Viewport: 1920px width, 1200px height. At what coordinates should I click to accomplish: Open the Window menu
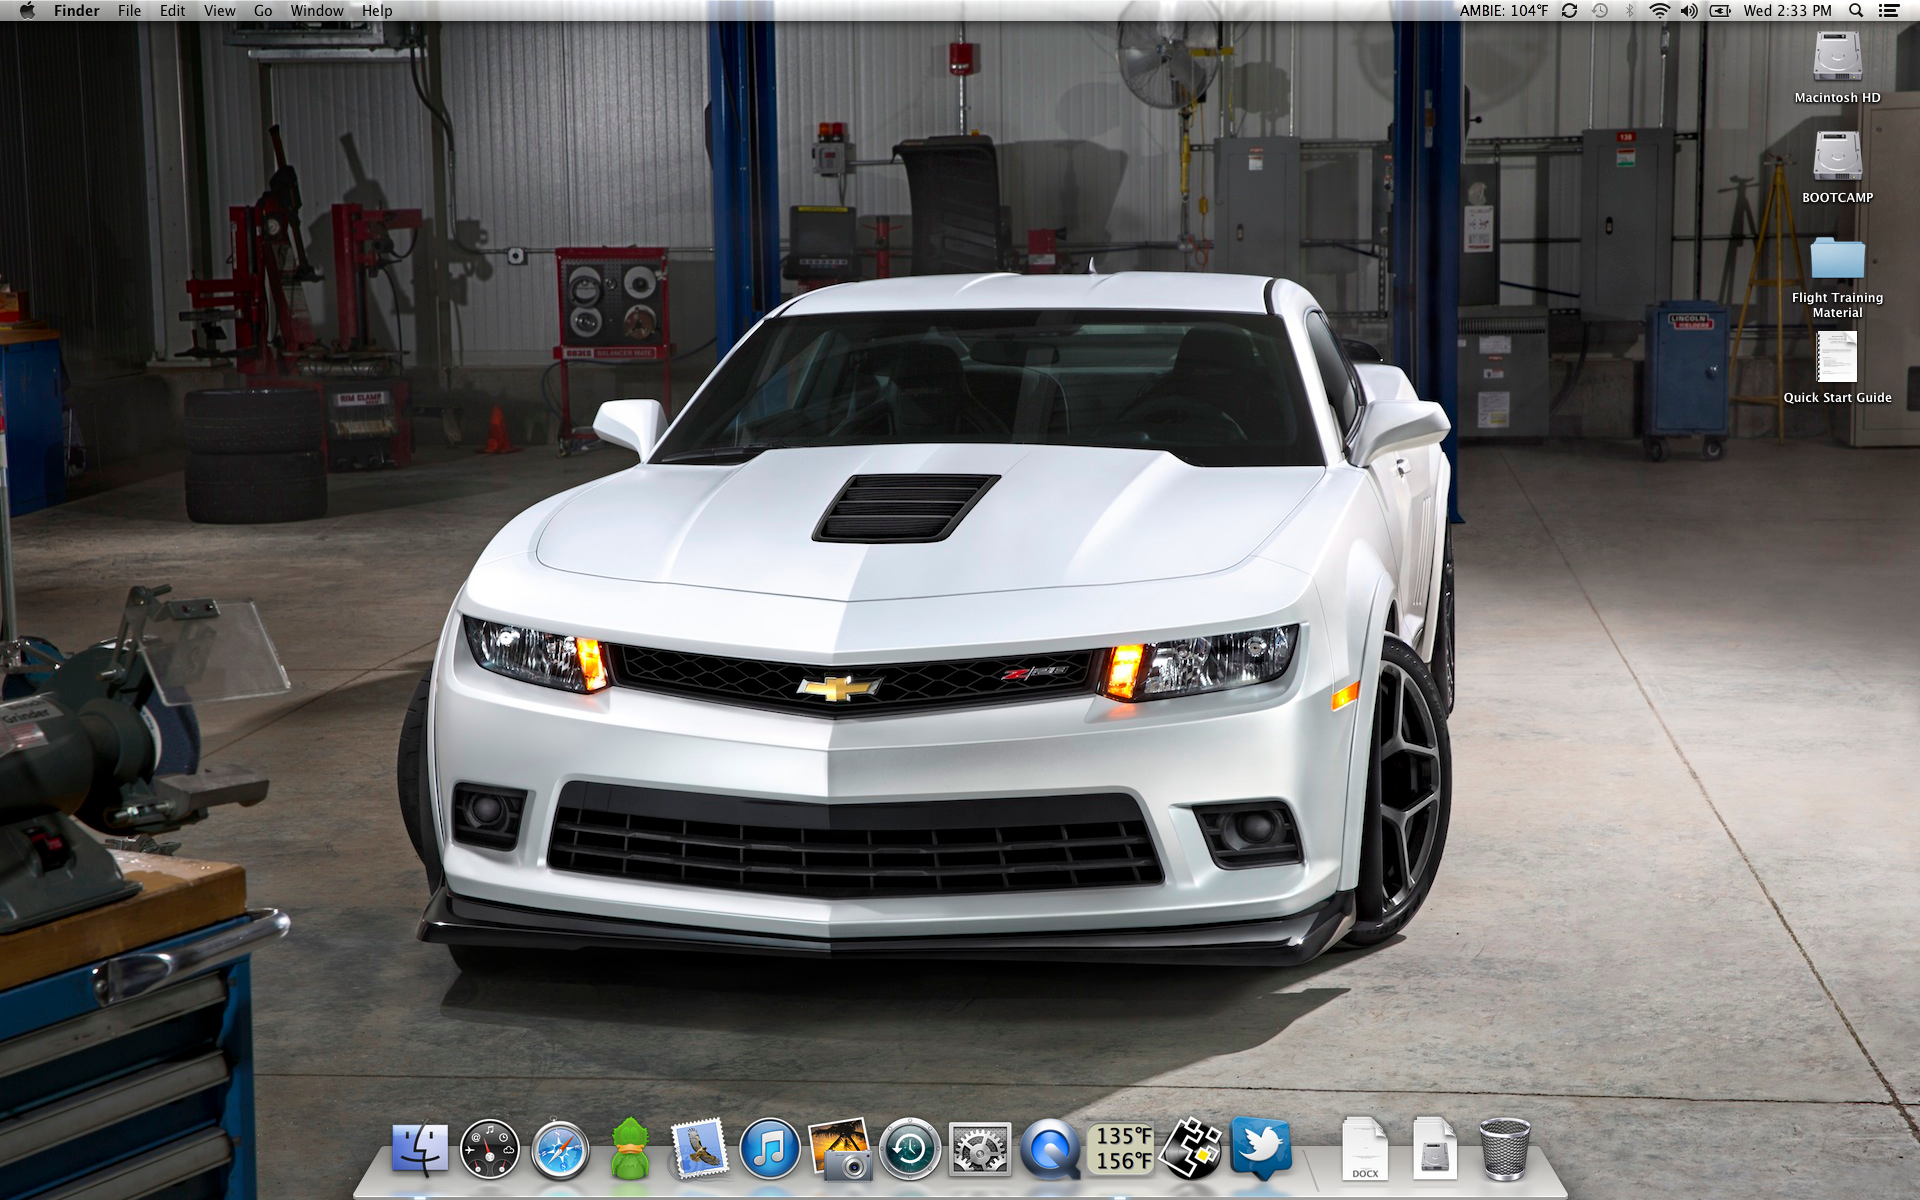tap(317, 11)
